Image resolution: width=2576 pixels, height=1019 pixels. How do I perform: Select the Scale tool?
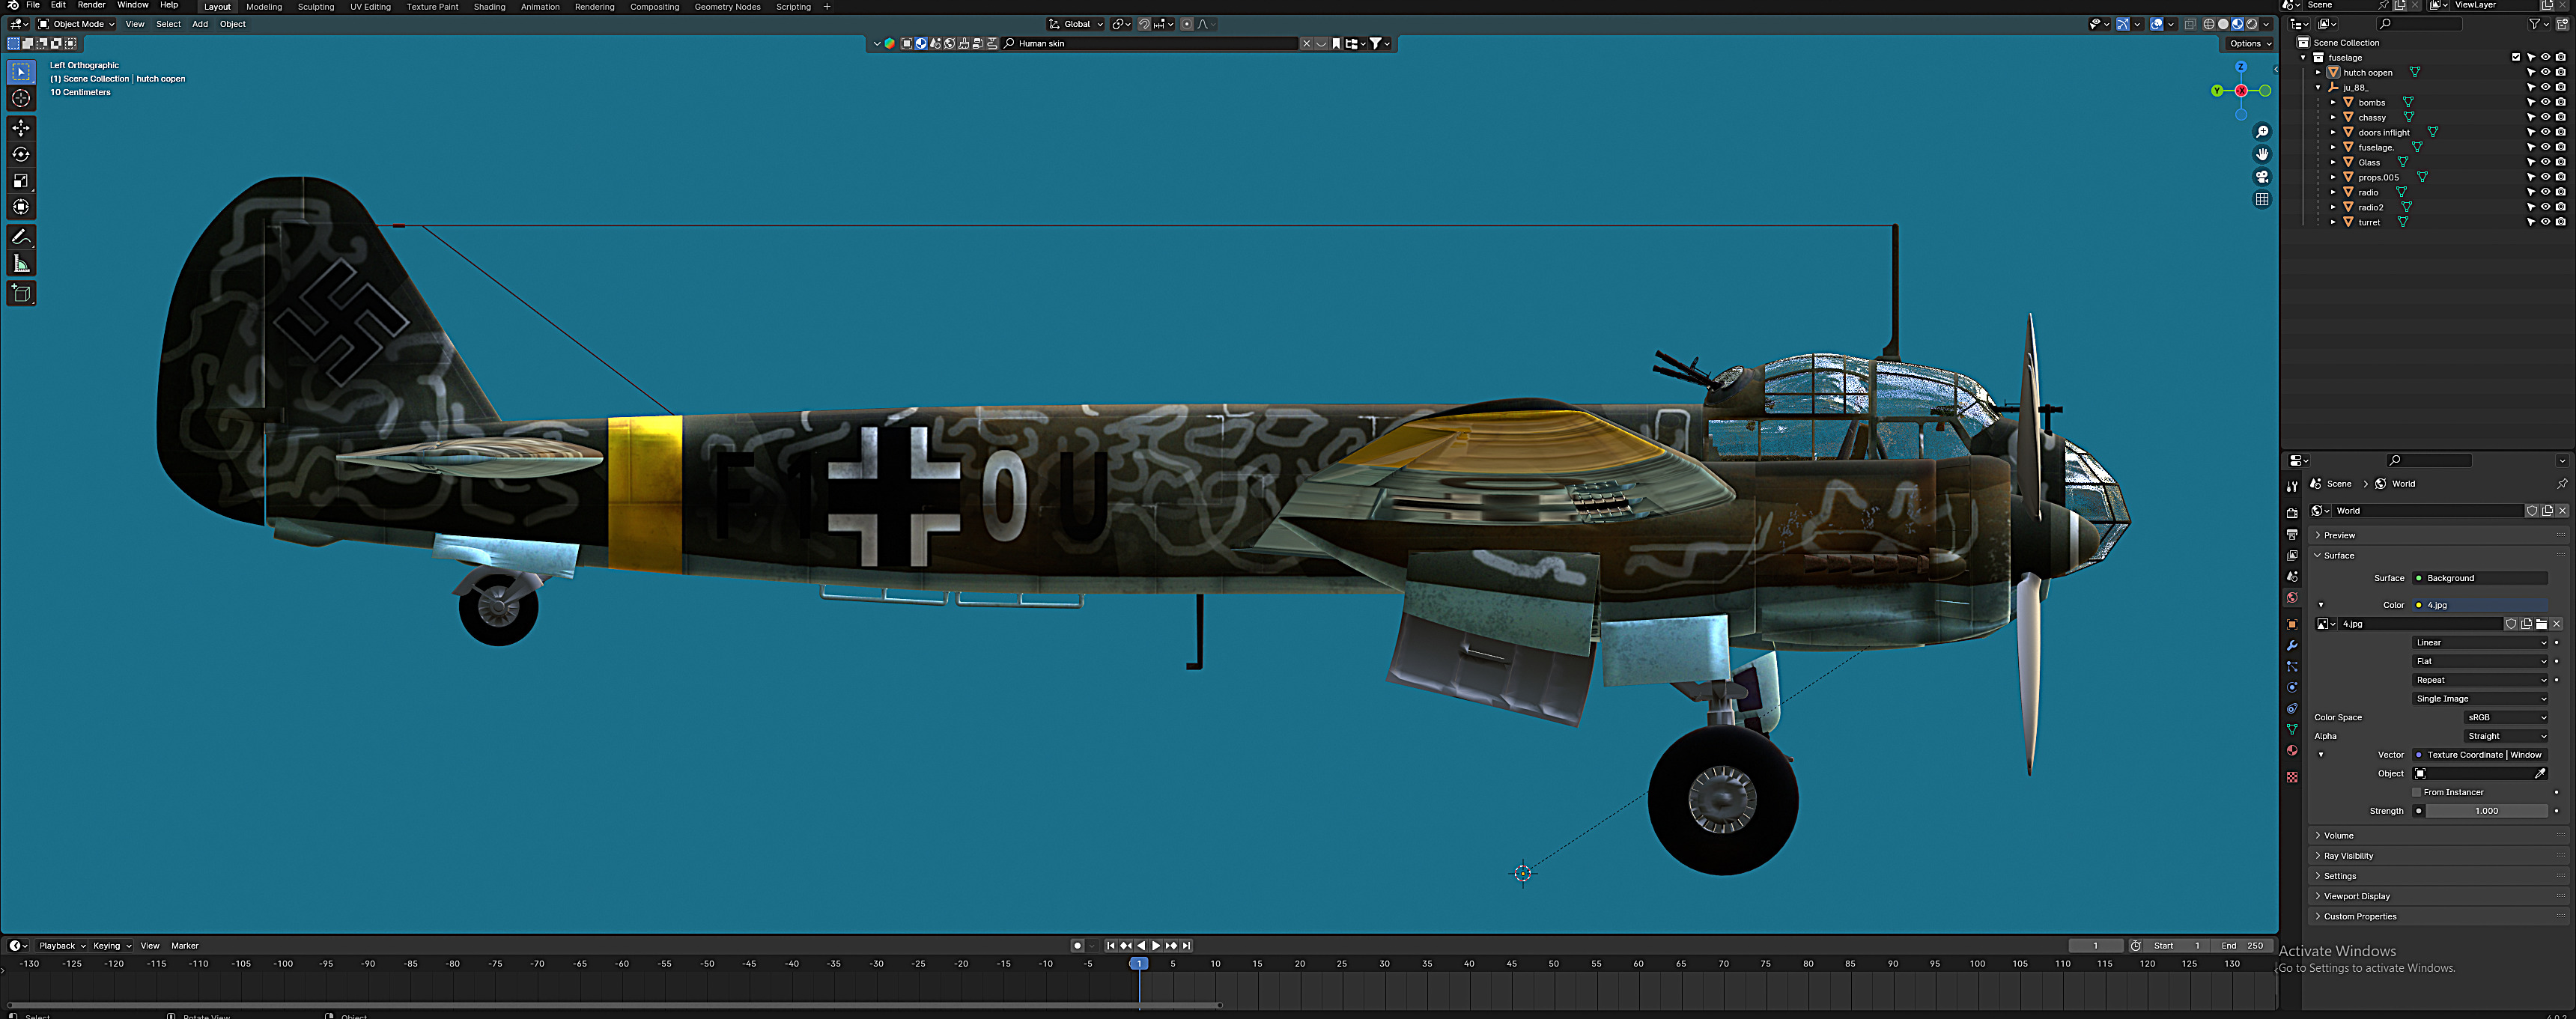(x=21, y=181)
